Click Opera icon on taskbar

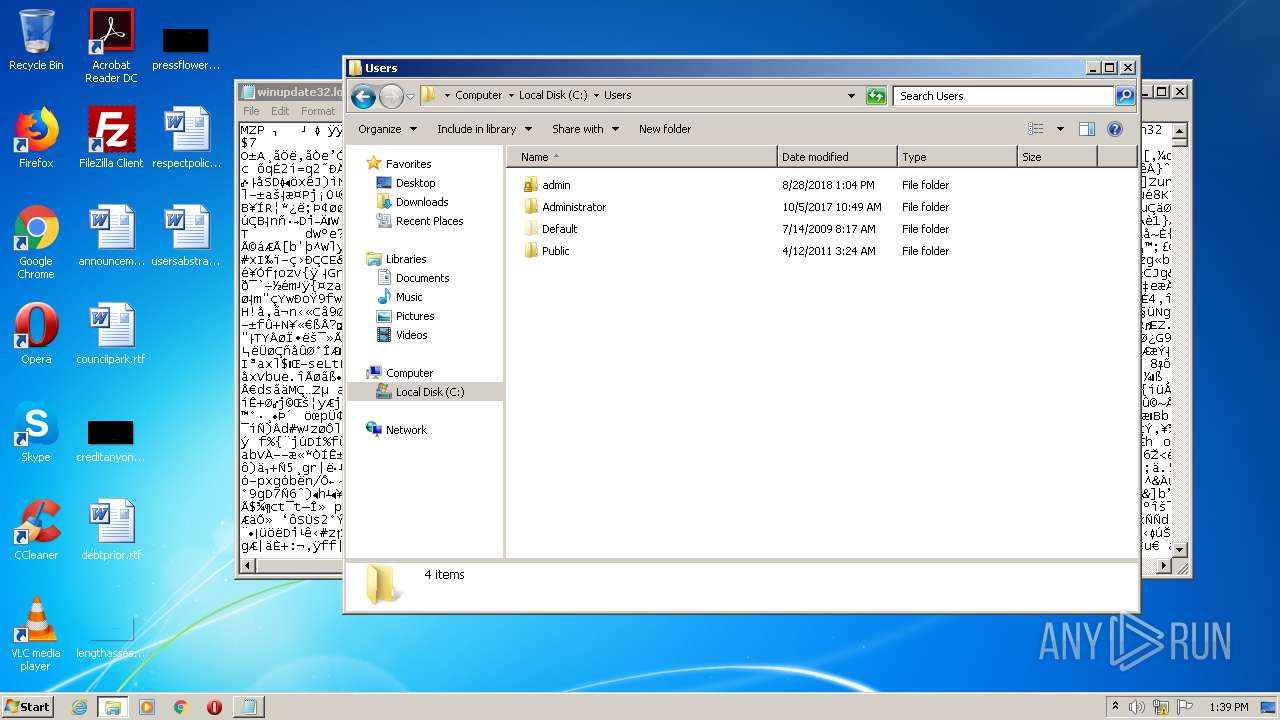pos(214,707)
